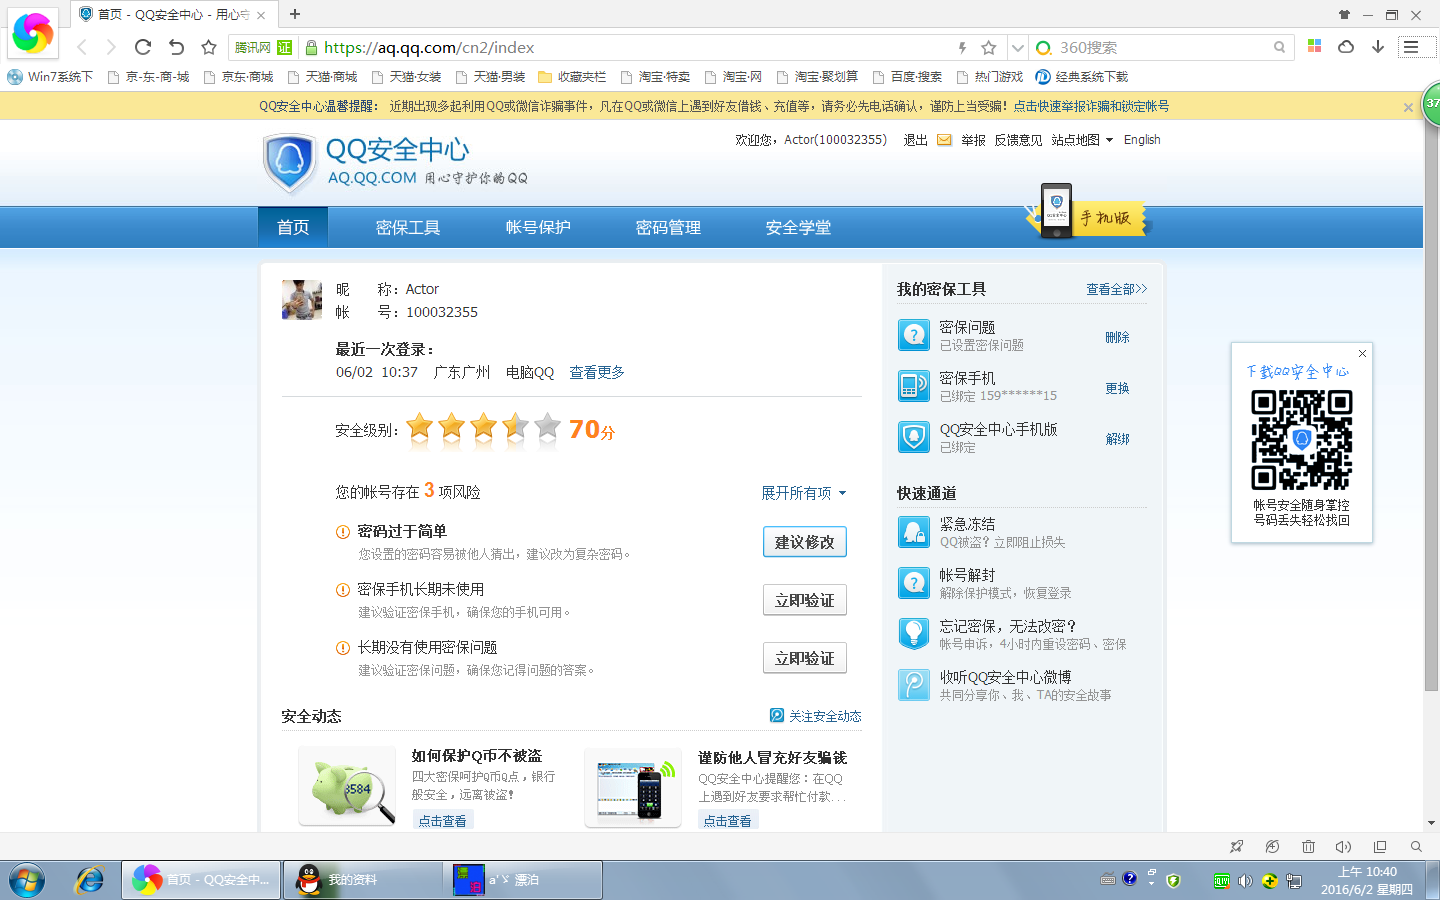
Task: Click the undo/restore closed tab icon
Action: [x=176, y=47]
